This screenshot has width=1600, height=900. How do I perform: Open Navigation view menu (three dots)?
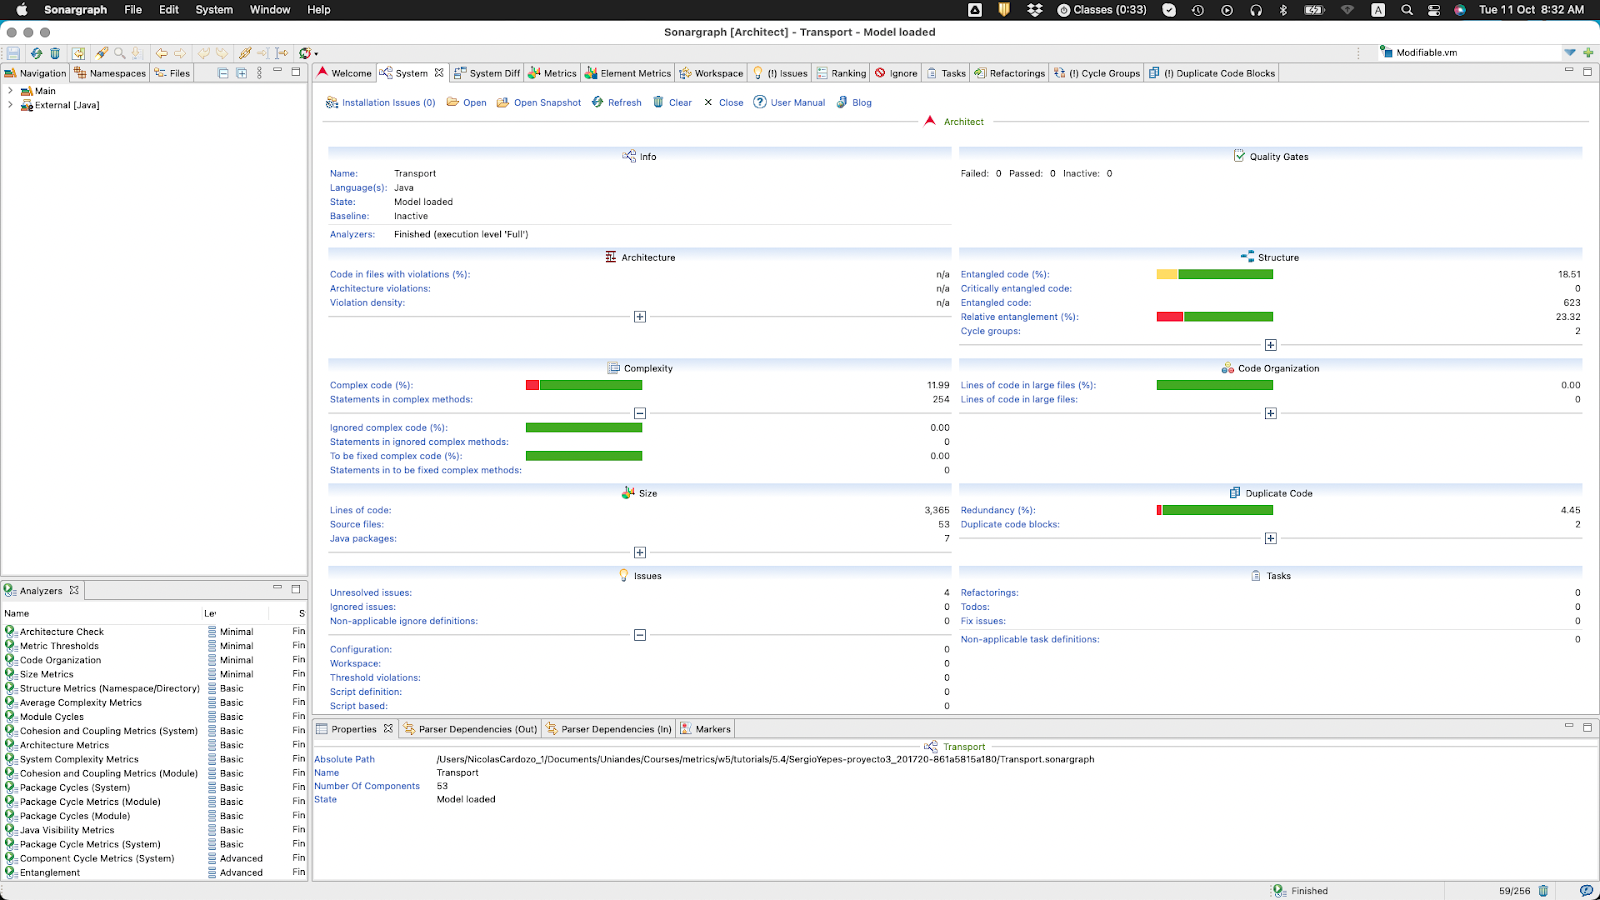click(x=259, y=73)
